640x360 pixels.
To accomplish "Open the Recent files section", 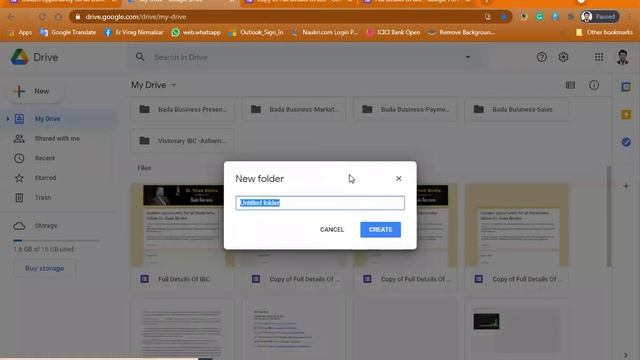I will click(45, 158).
